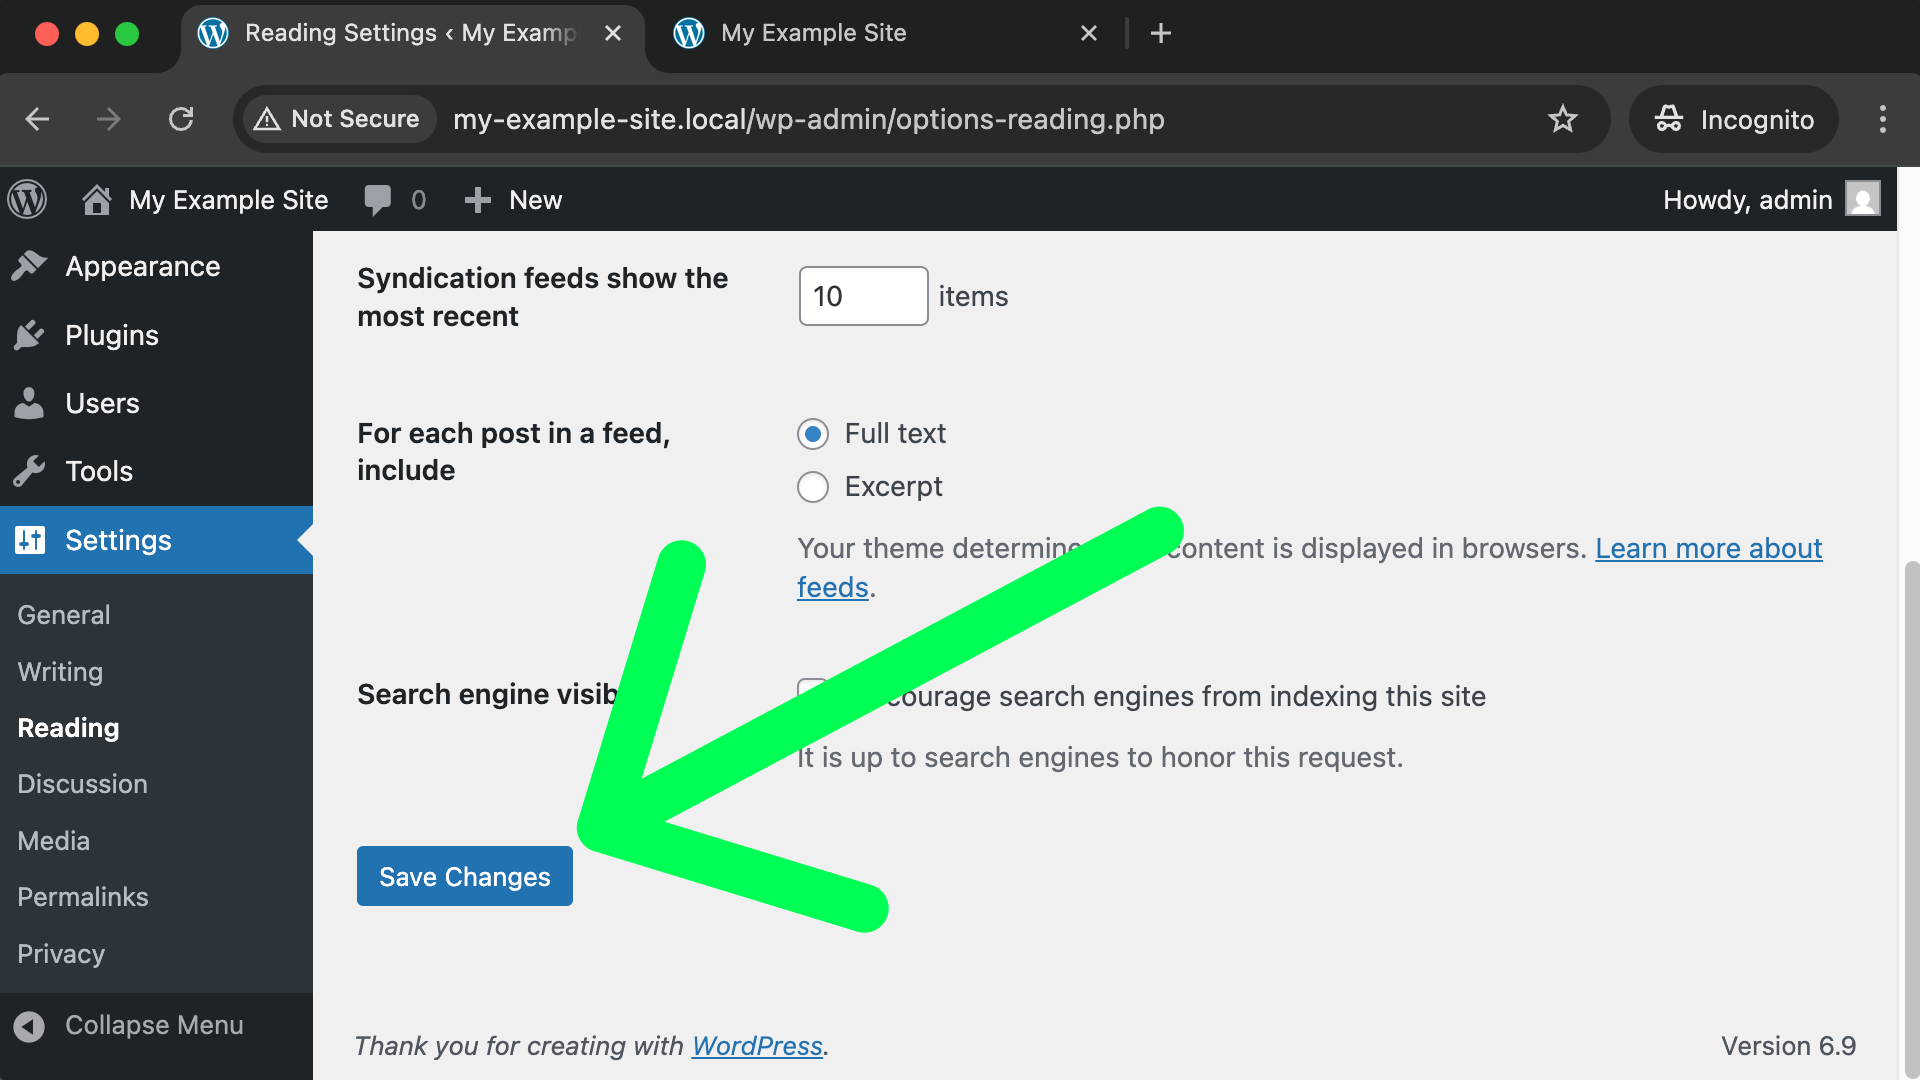The height and width of the screenshot is (1080, 1920).
Task: Switch to the My Example Site tab
Action: tap(813, 33)
